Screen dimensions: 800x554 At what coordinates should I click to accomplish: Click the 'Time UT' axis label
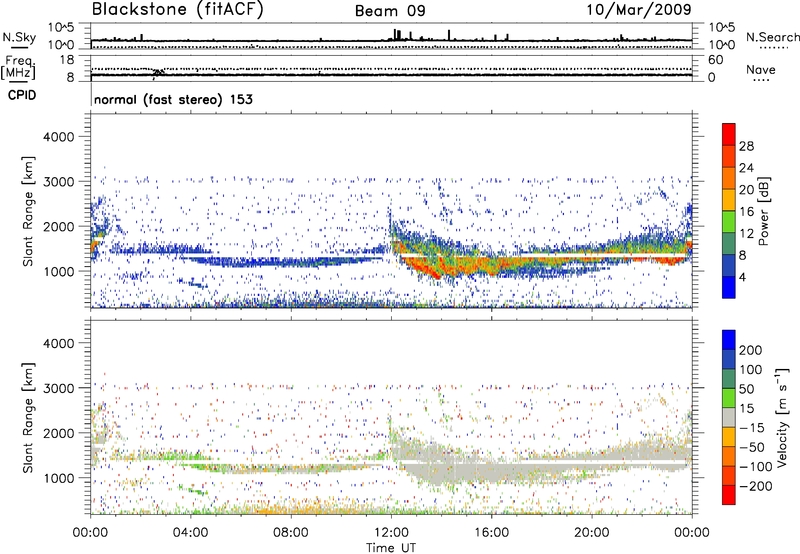click(x=391, y=548)
